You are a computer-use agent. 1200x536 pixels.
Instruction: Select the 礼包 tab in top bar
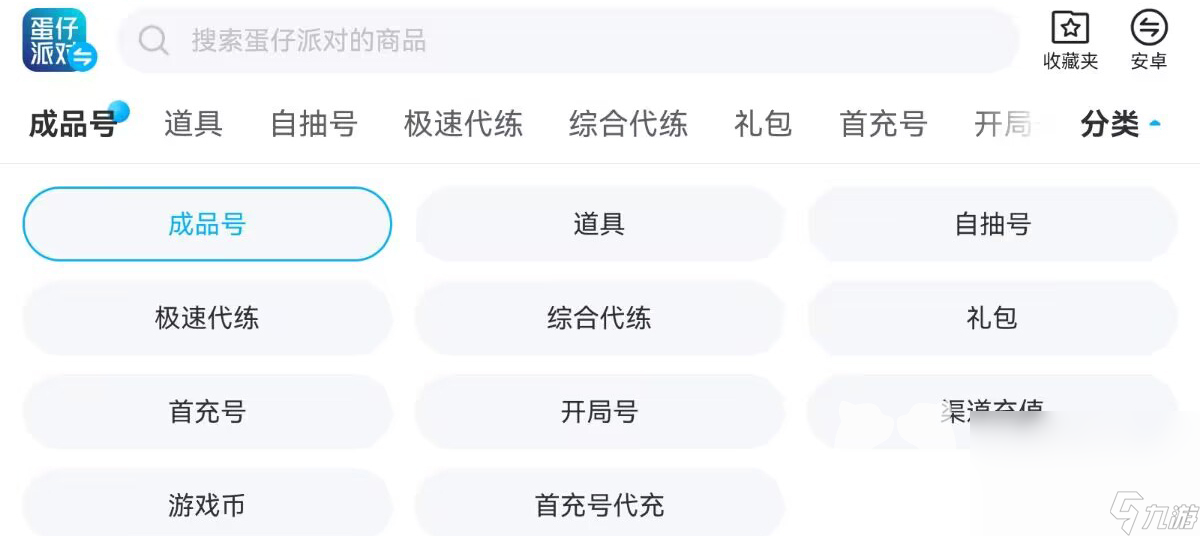coord(763,124)
